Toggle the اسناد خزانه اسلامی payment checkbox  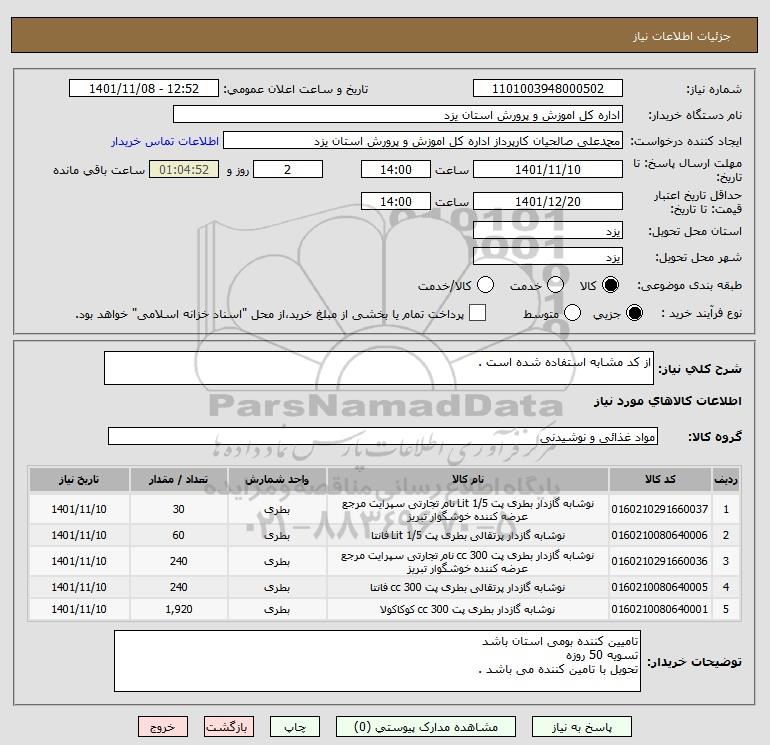pyautogui.click(x=477, y=313)
